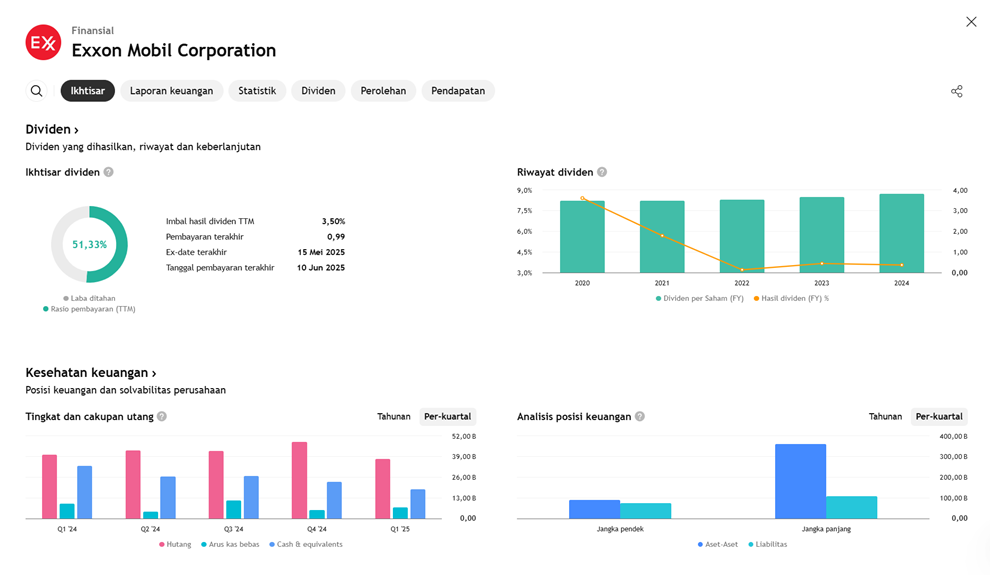Open help icon next to Riwayat dividen
990x575 pixels.
[x=602, y=172]
